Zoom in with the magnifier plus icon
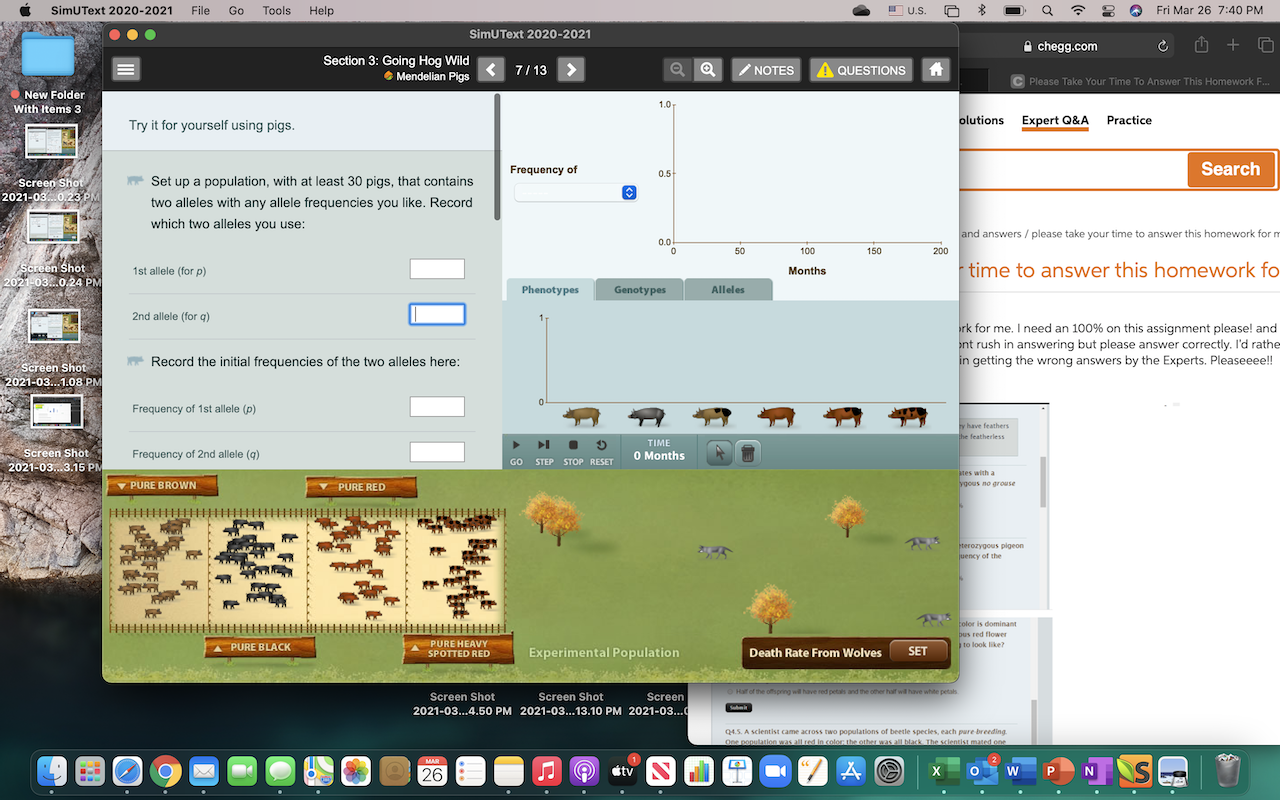The height and width of the screenshot is (800, 1280). (x=708, y=70)
